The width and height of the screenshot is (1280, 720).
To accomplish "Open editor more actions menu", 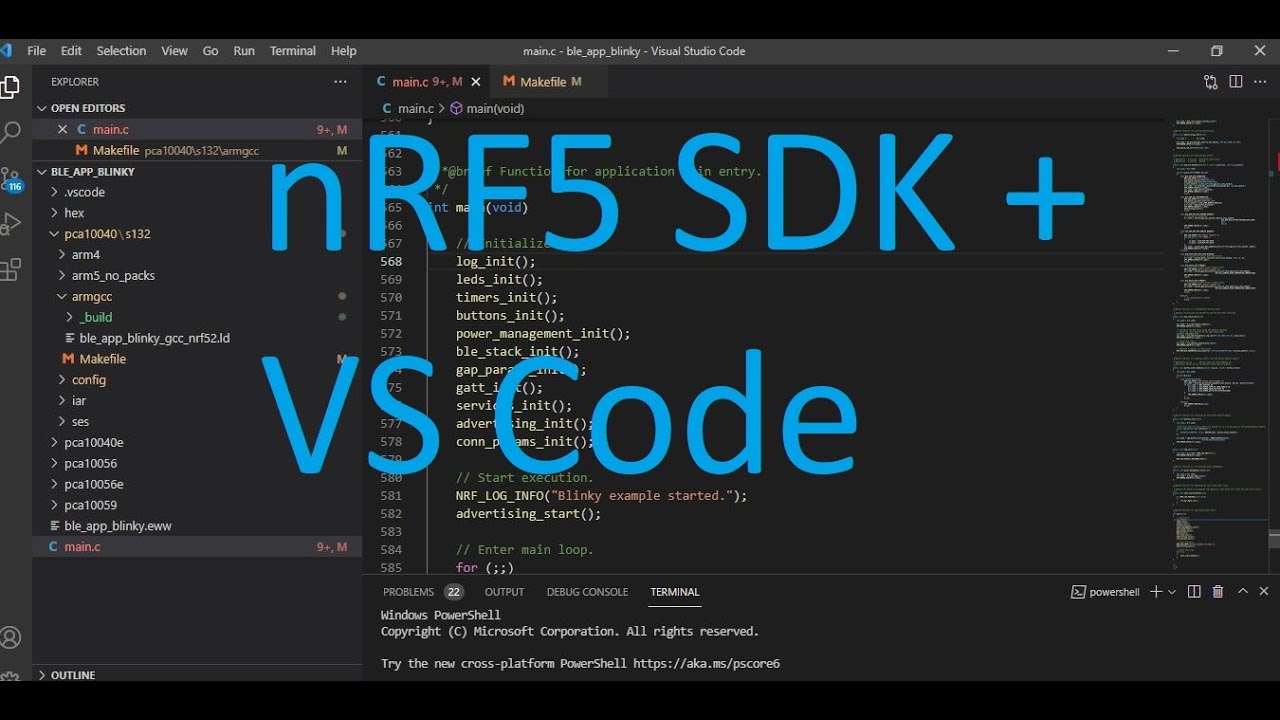I will 1260,82.
